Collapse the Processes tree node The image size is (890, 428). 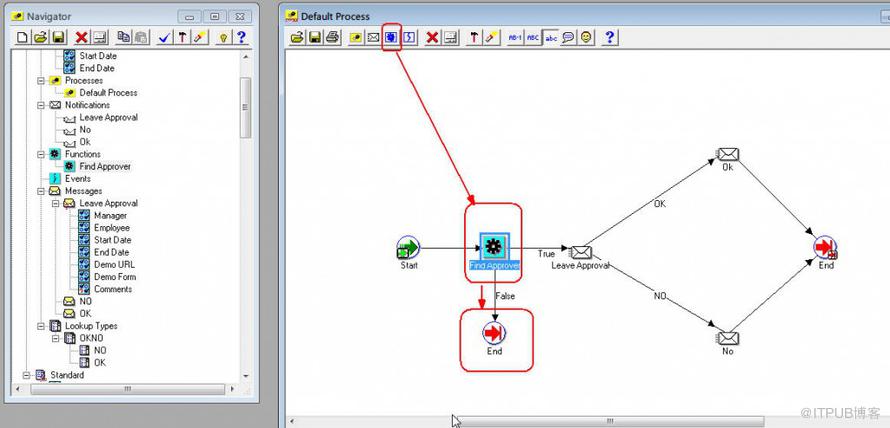click(x=41, y=81)
